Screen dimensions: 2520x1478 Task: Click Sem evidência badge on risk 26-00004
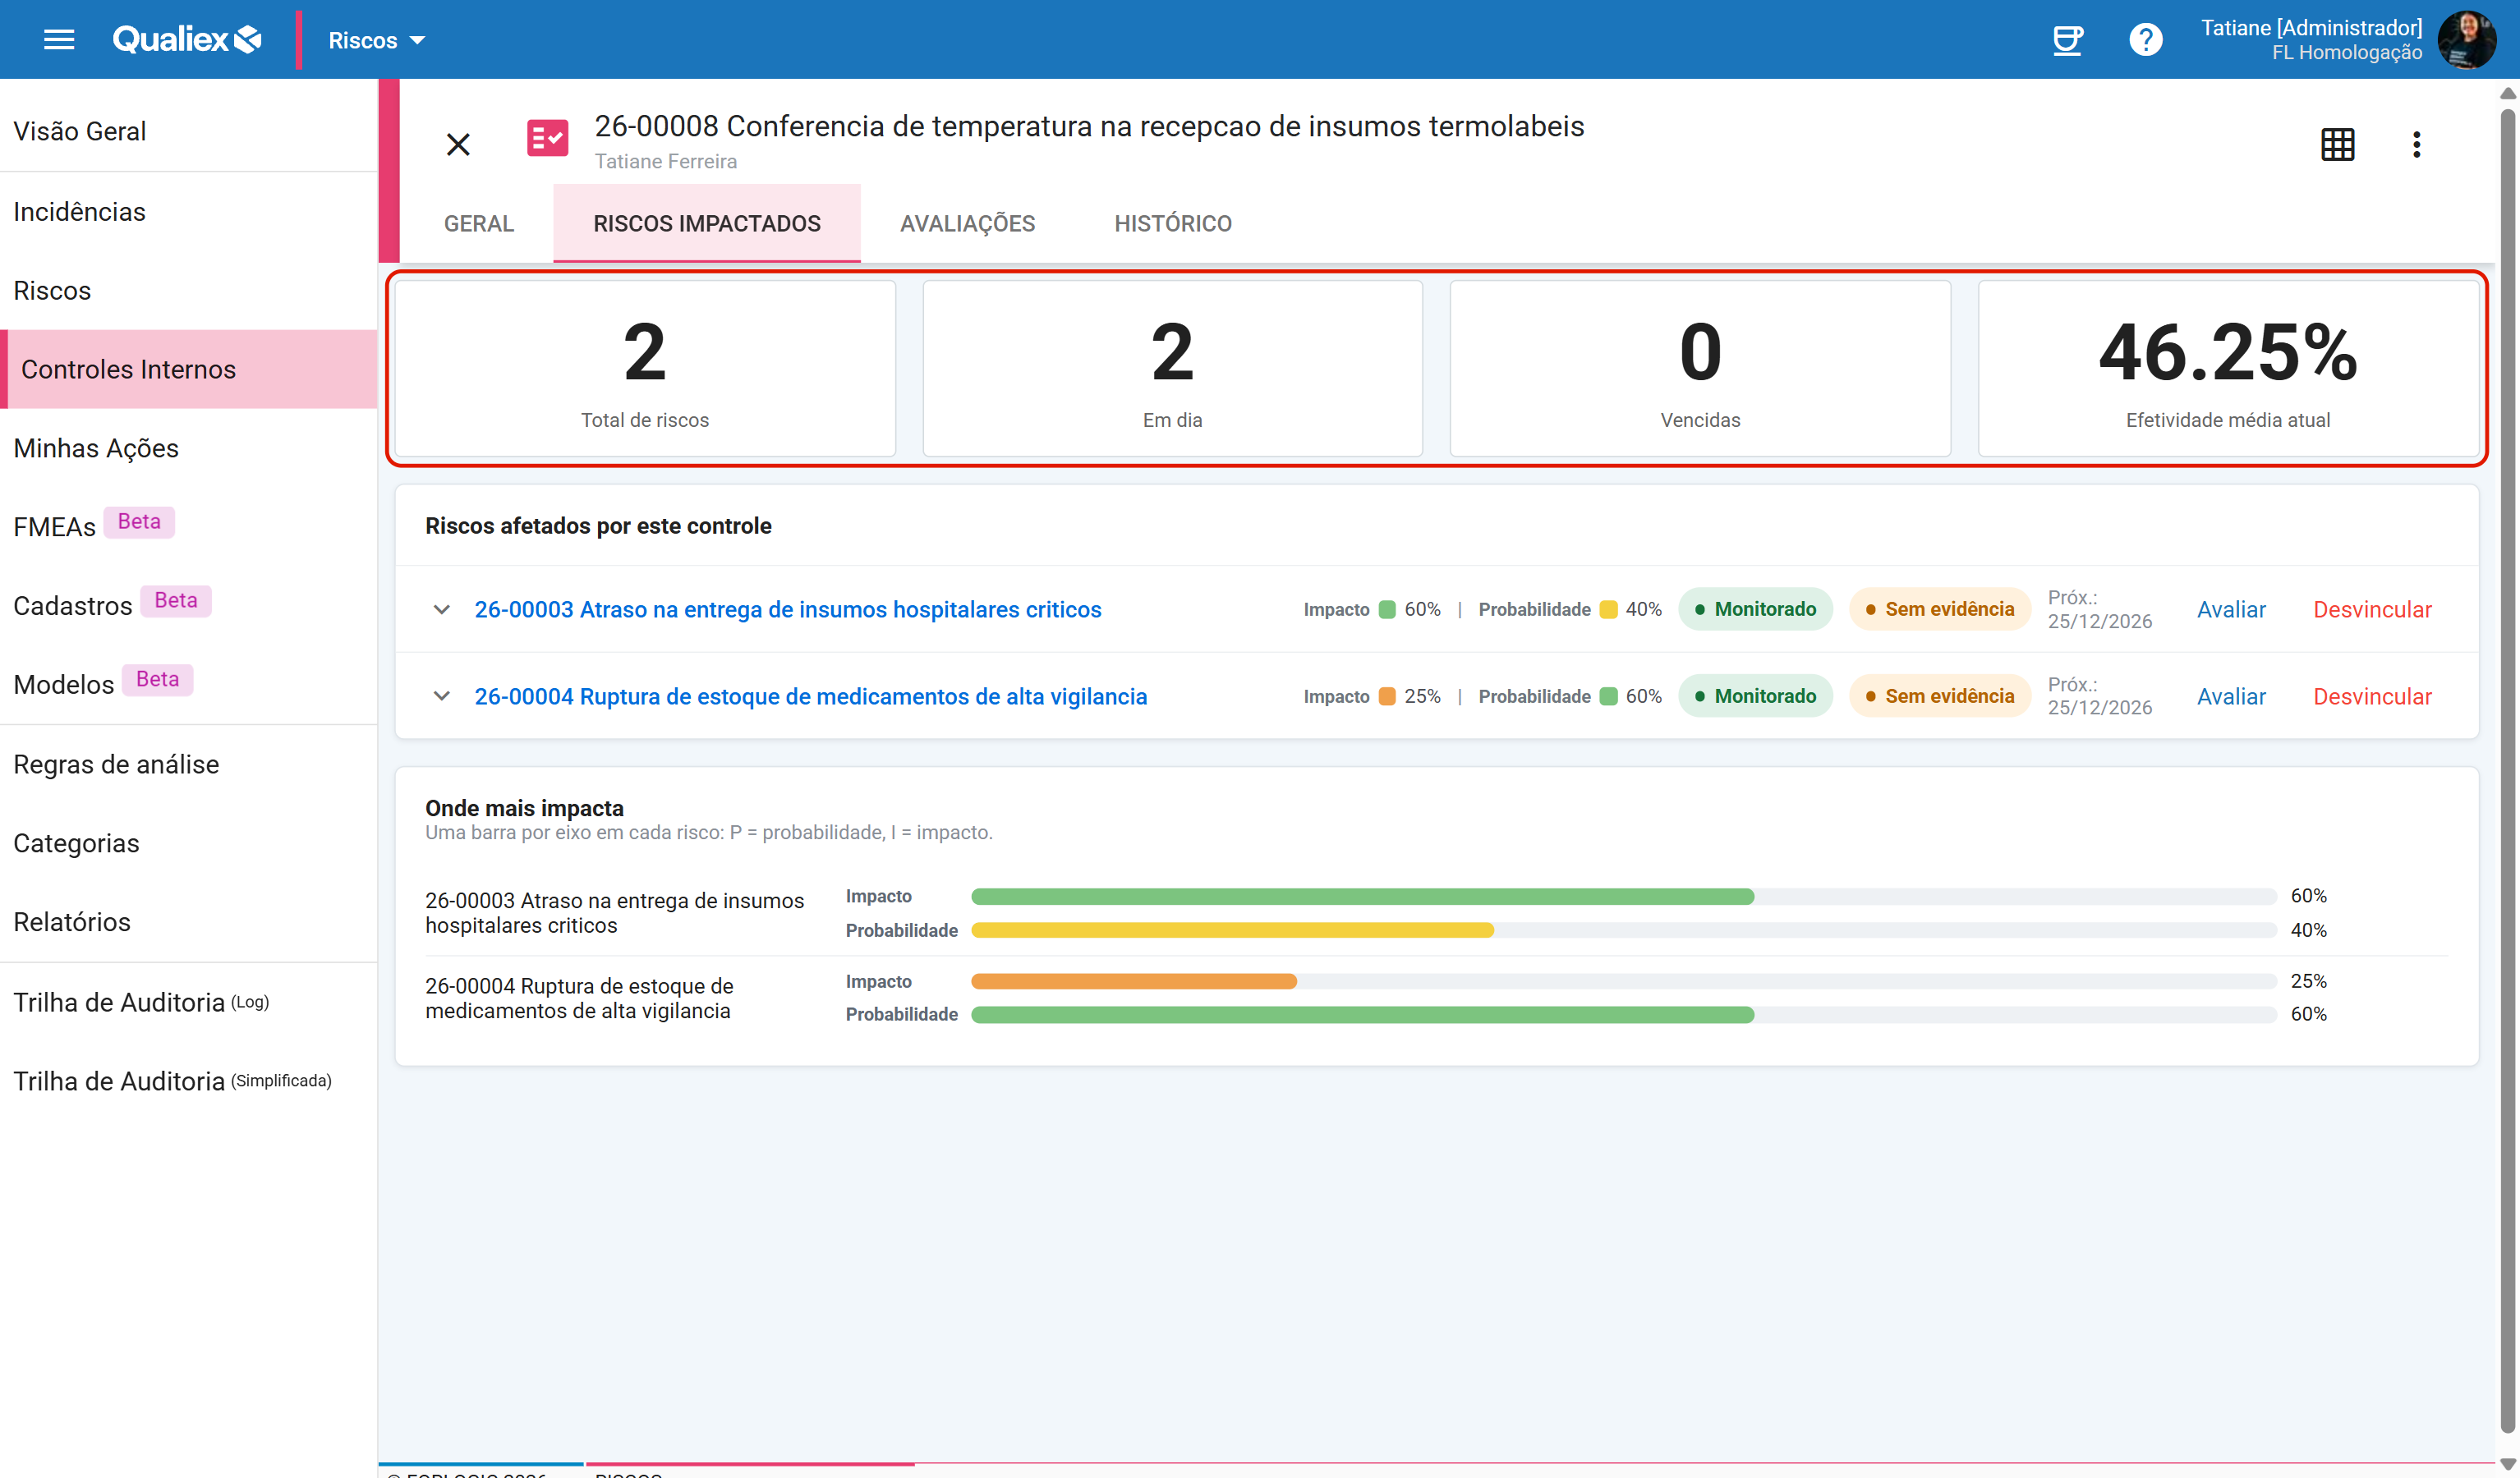click(1940, 696)
